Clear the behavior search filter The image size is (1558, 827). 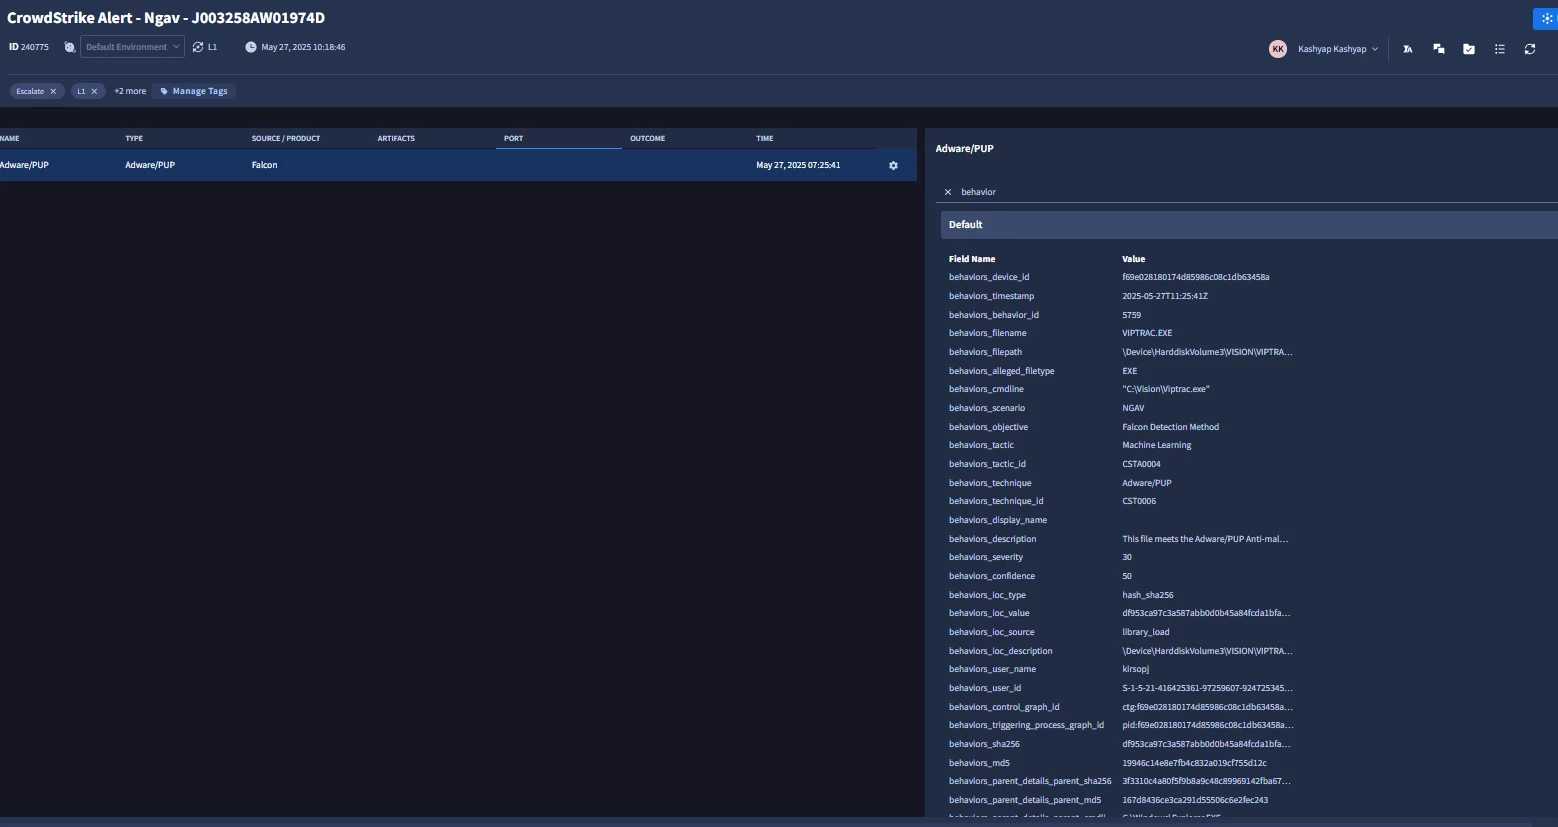tap(948, 192)
